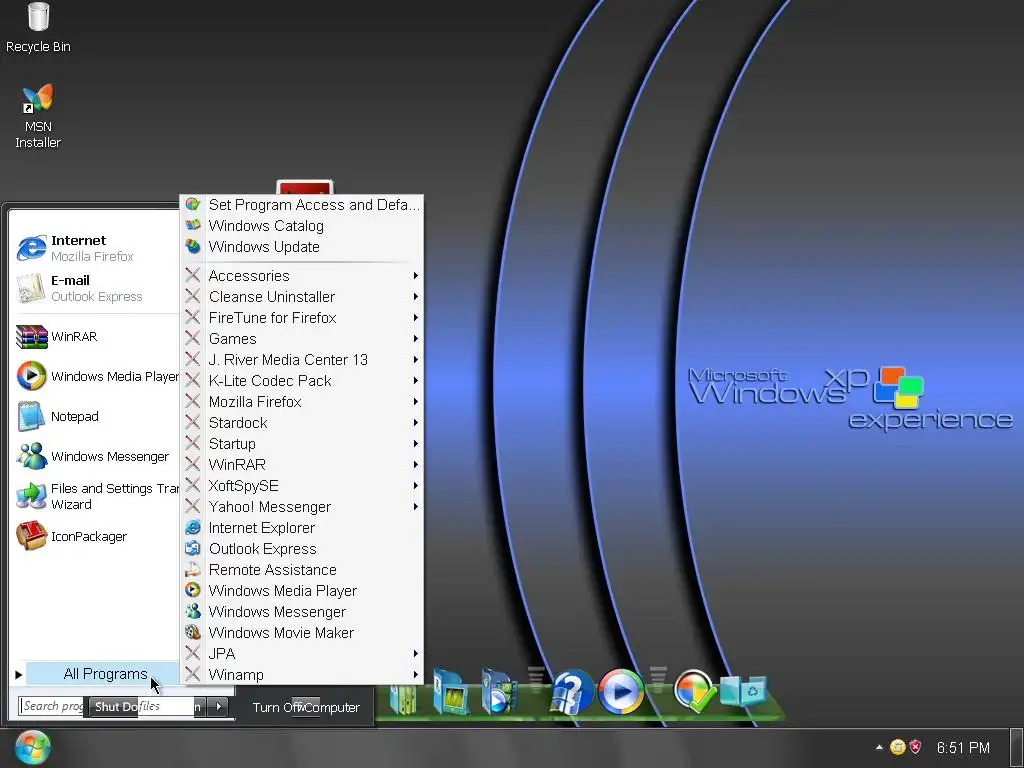Click All Programs in Start menu

point(103,674)
